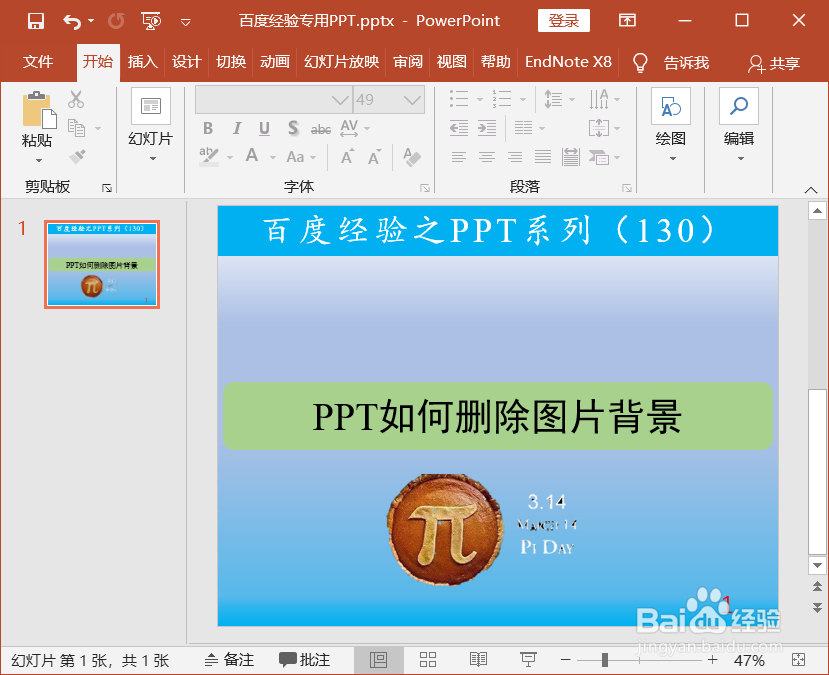
Task: Click the decrease indent icon
Action: pos(458,128)
